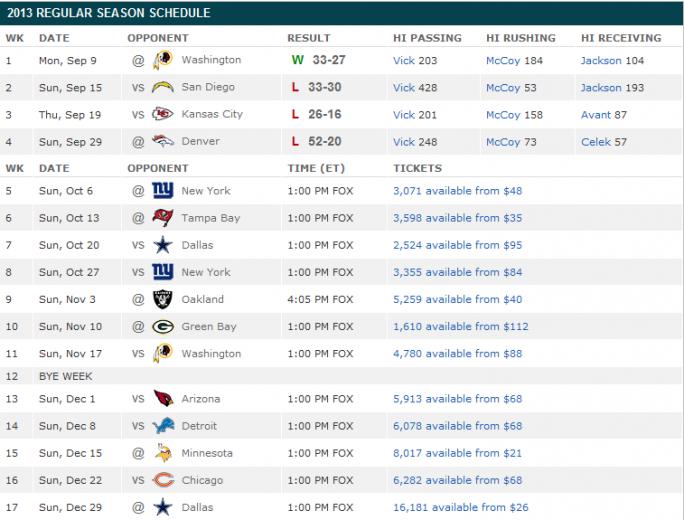Open tickets link 3,355 available from $84
This screenshot has height=520, width=684.
[x=458, y=272]
